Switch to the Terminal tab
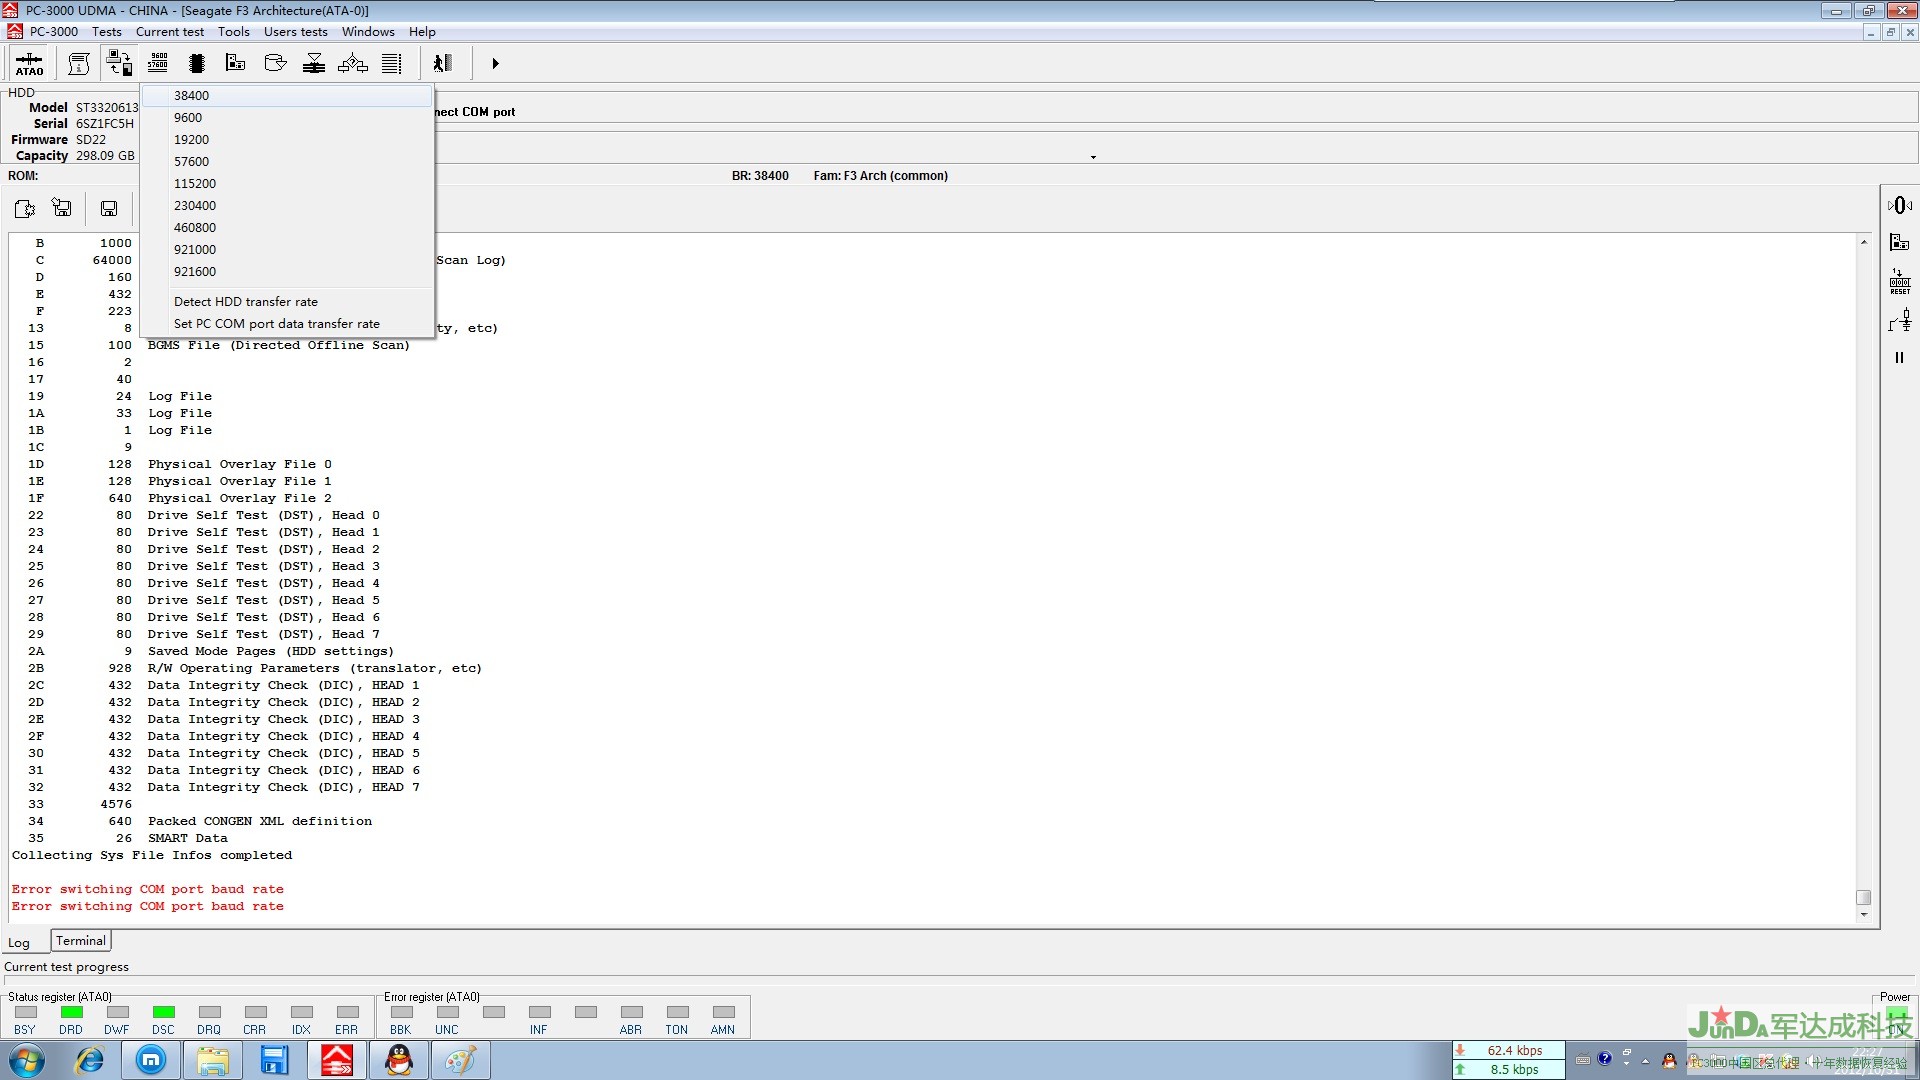 81,941
